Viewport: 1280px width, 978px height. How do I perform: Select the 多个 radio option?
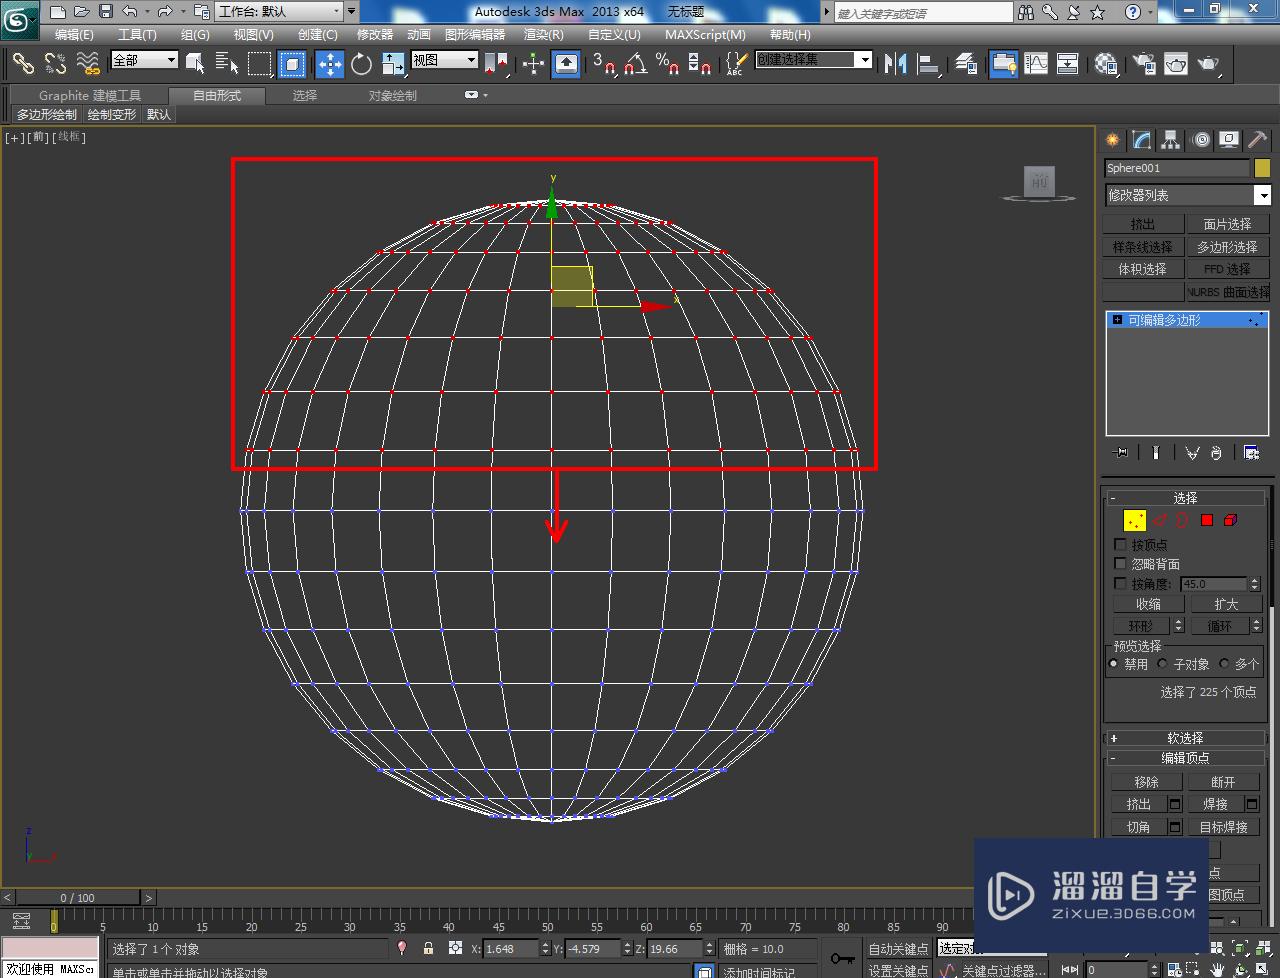pyautogui.click(x=1224, y=664)
